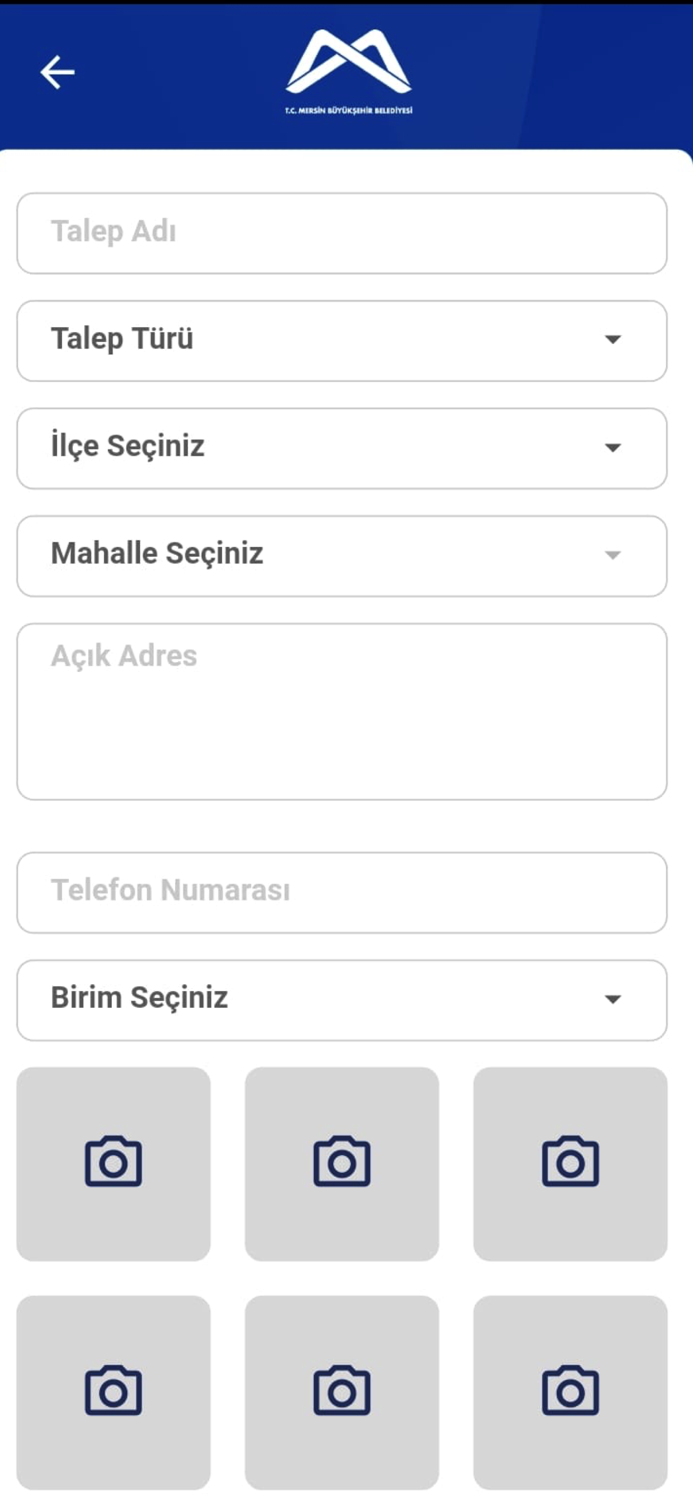Tap the first camera icon to add photo

point(113,1162)
